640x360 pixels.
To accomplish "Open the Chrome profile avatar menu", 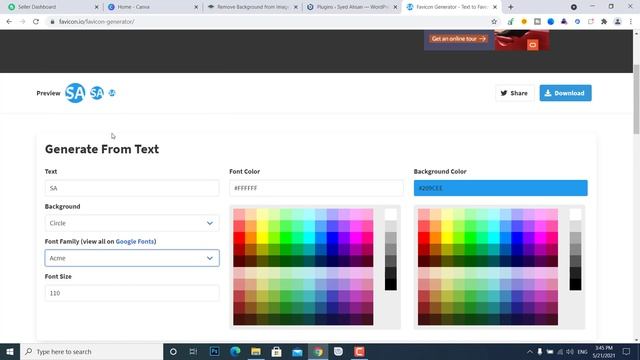I will (x=618, y=22).
